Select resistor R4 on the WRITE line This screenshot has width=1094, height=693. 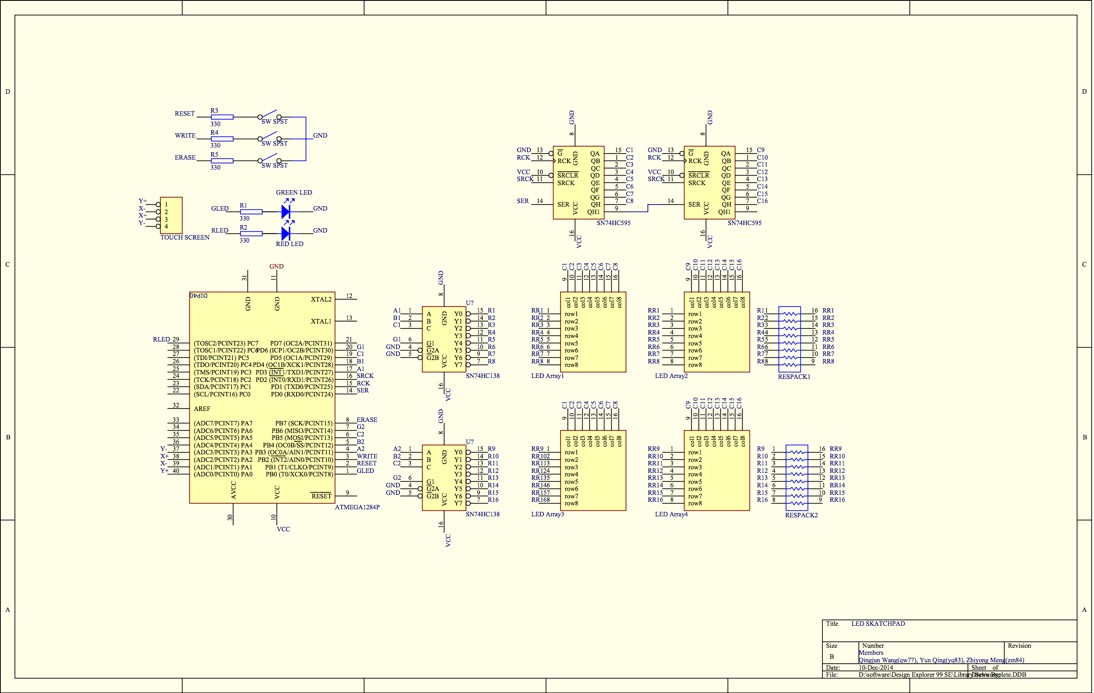222,139
